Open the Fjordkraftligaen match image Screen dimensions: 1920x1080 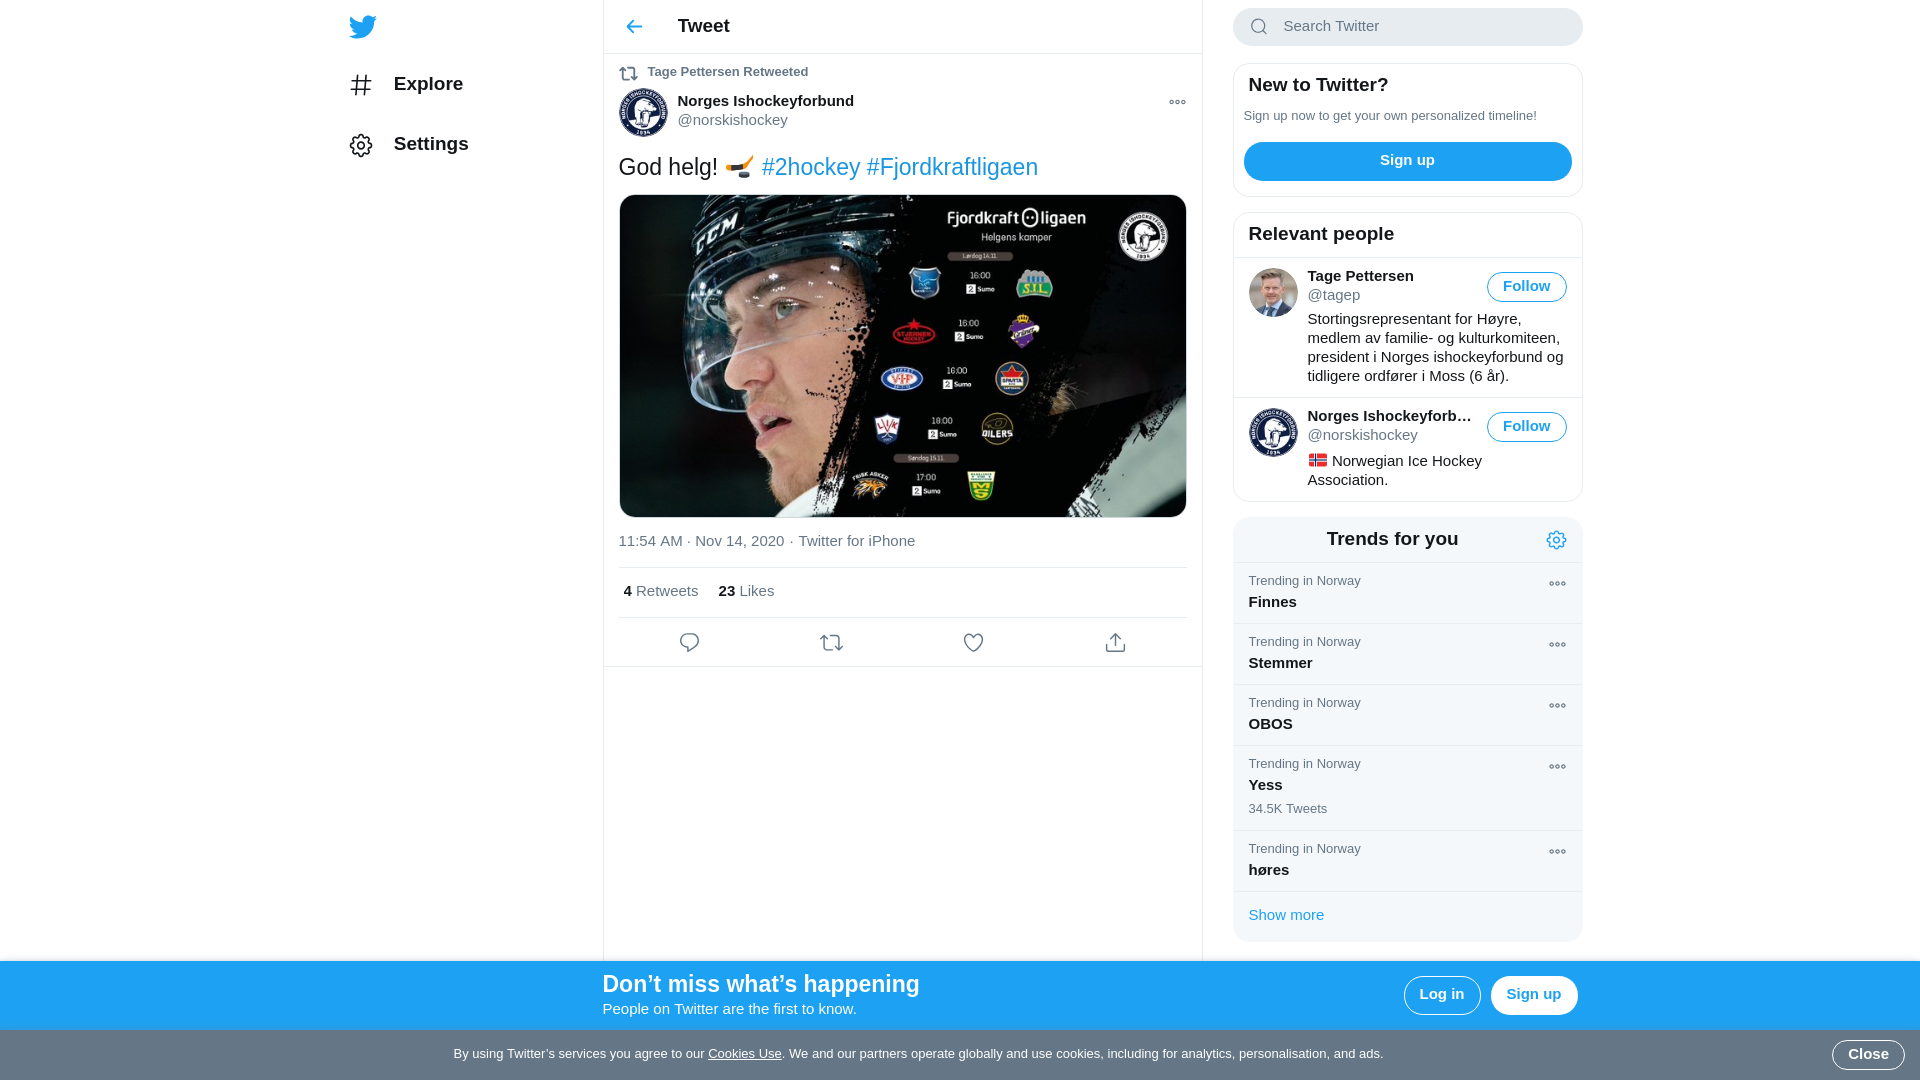pyautogui.click(x=902, y=356)
